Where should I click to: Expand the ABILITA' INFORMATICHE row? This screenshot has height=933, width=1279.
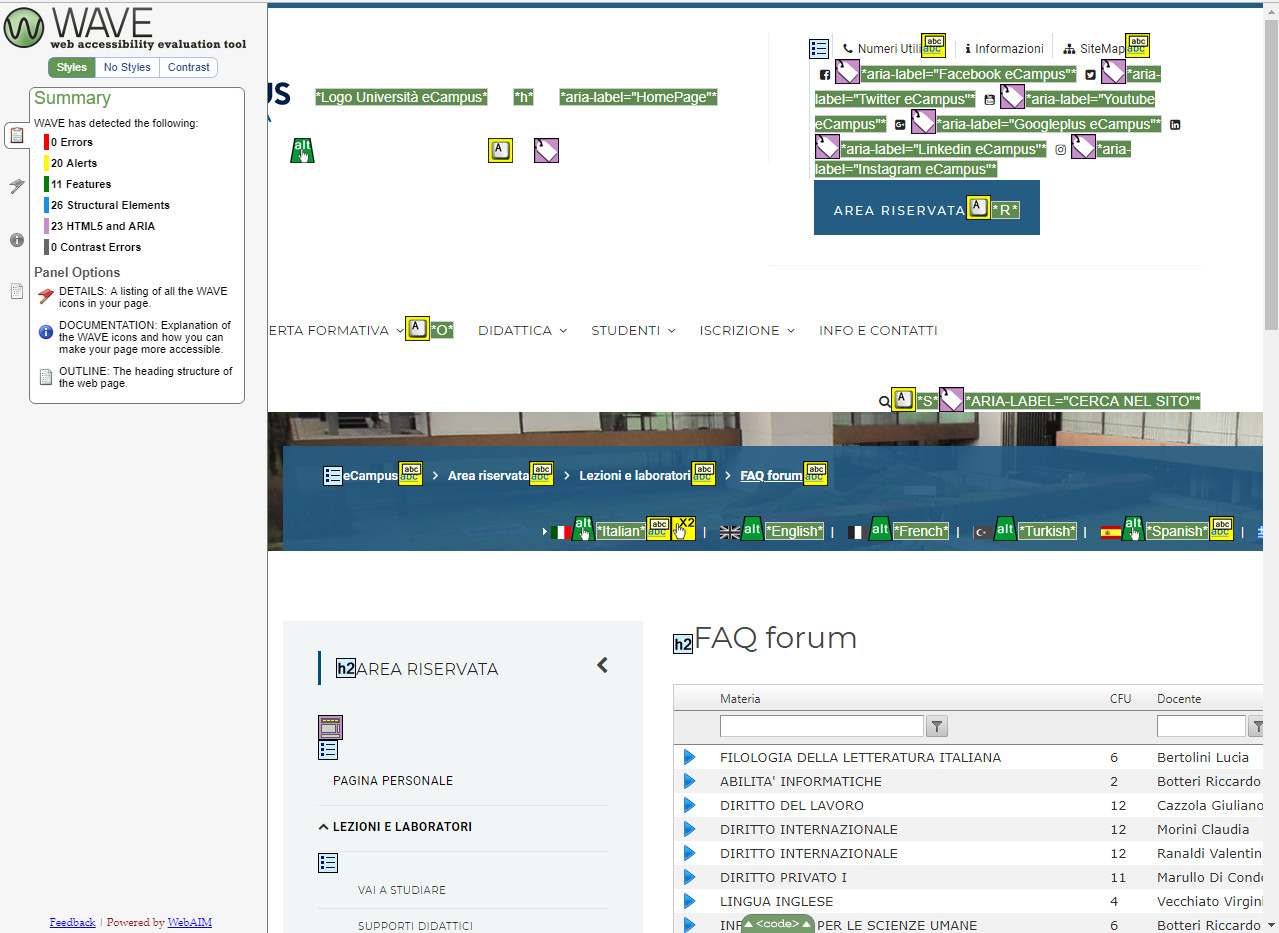click(689, 781)
